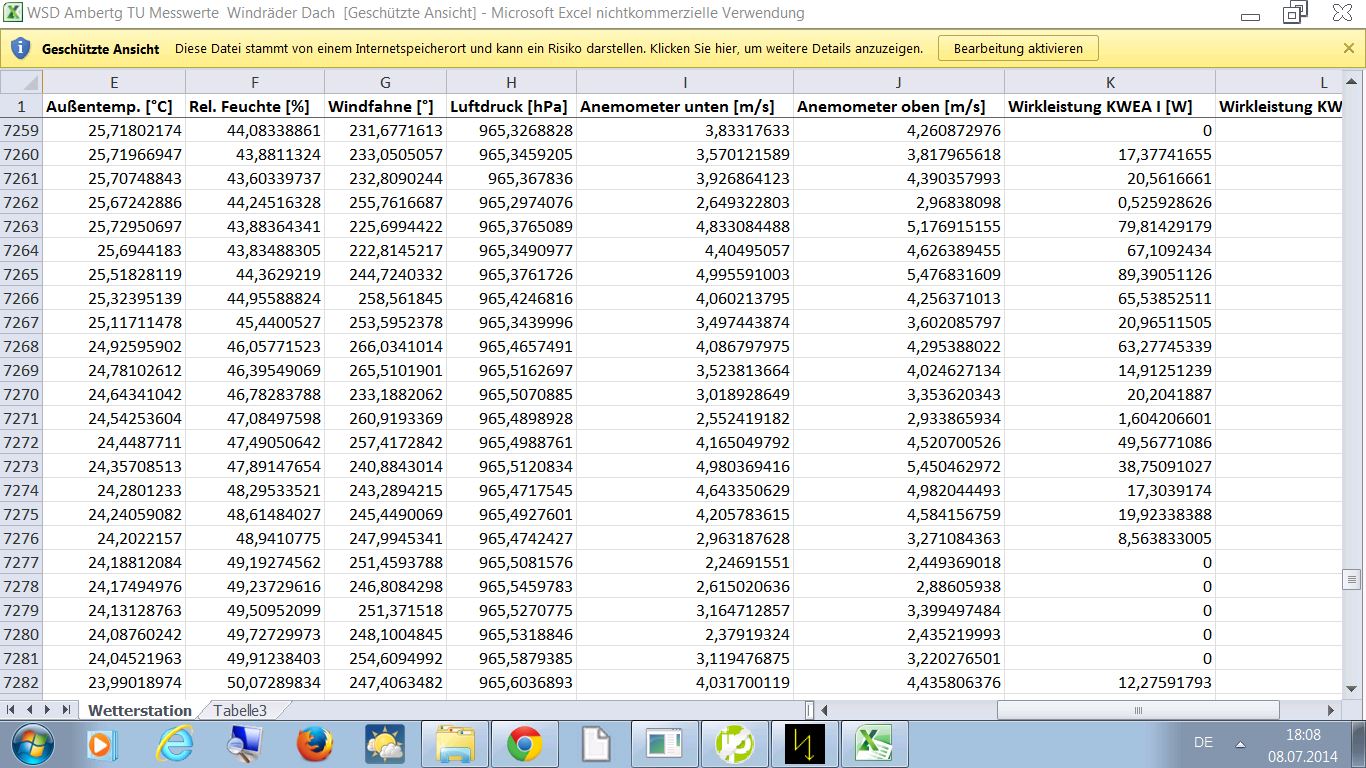Open the DE language selector in taskbar
Image resolution: width=1366 pixels, height=768 pixels.
1203,743
